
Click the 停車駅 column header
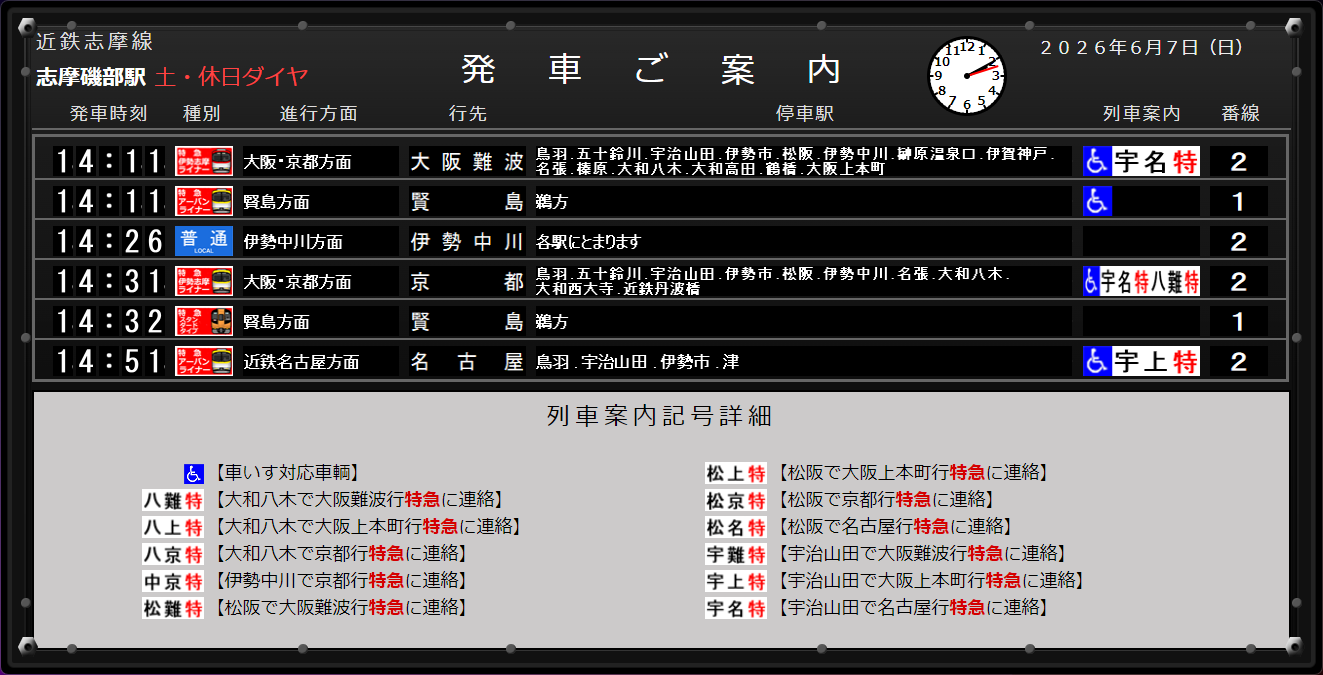click(804, 114)
